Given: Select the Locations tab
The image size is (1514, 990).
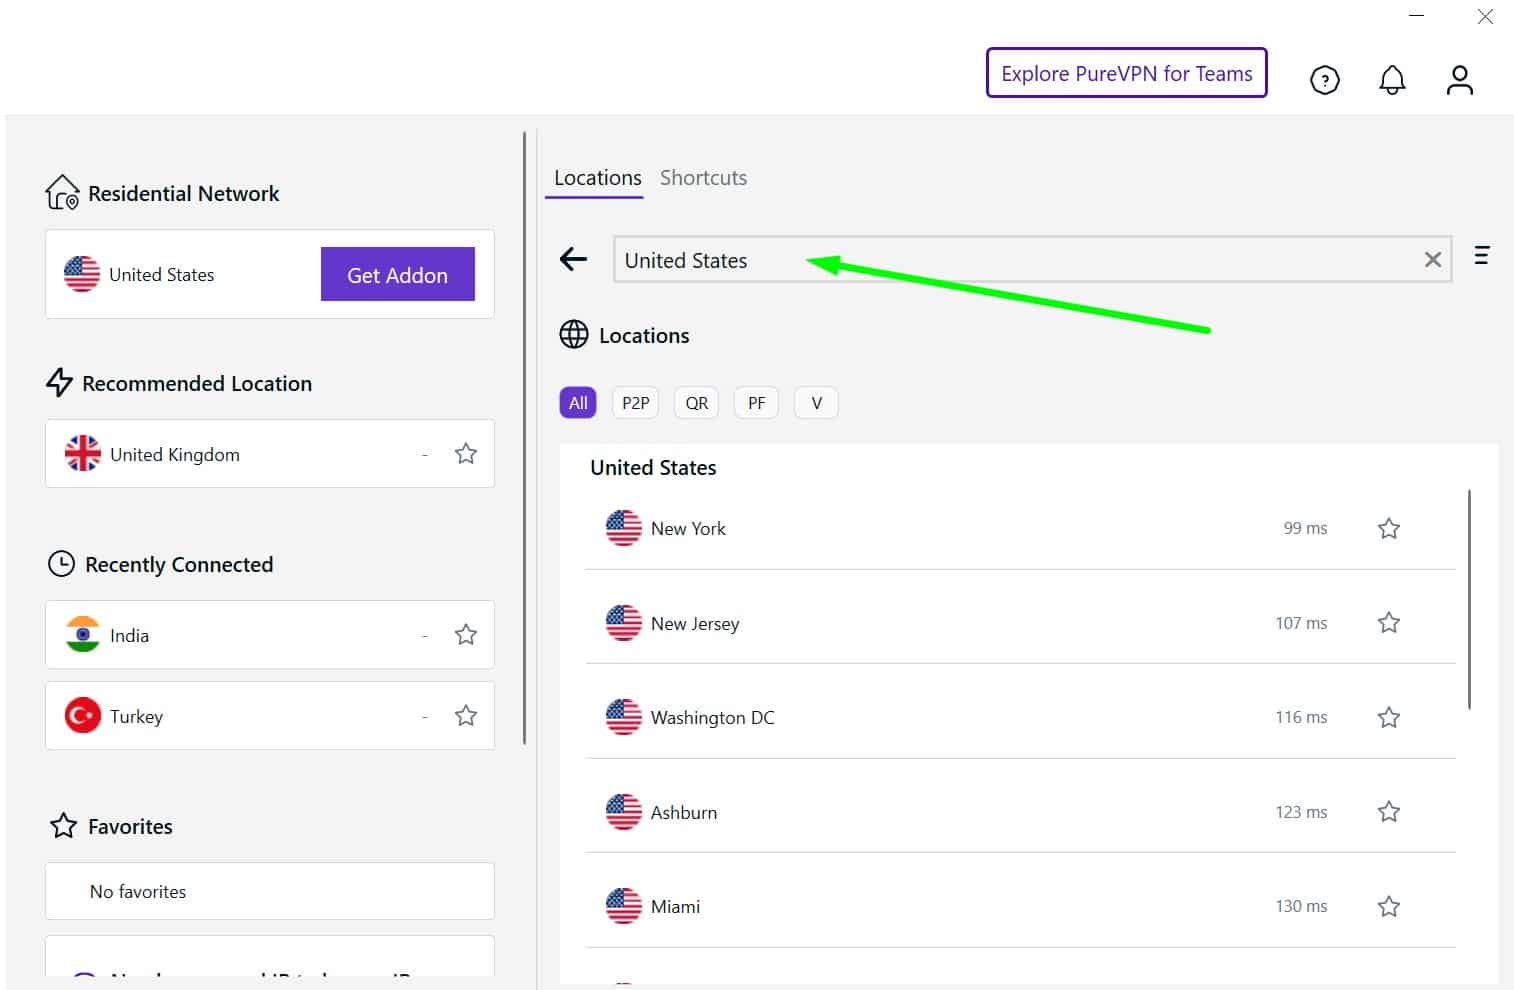Looking at the screenshot, I should tap(597, 178).
